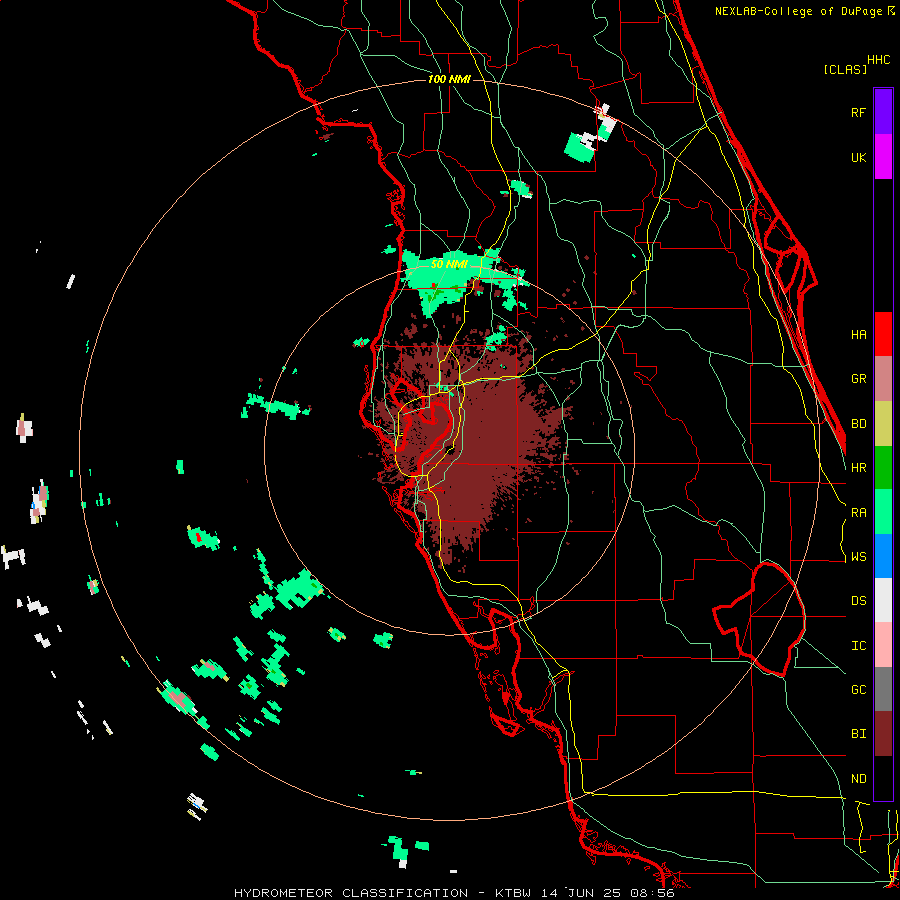Viewport: 900px width, 900px height.
Task: Click the 'KTBW' radar station identifier
Action: point(513,893)
